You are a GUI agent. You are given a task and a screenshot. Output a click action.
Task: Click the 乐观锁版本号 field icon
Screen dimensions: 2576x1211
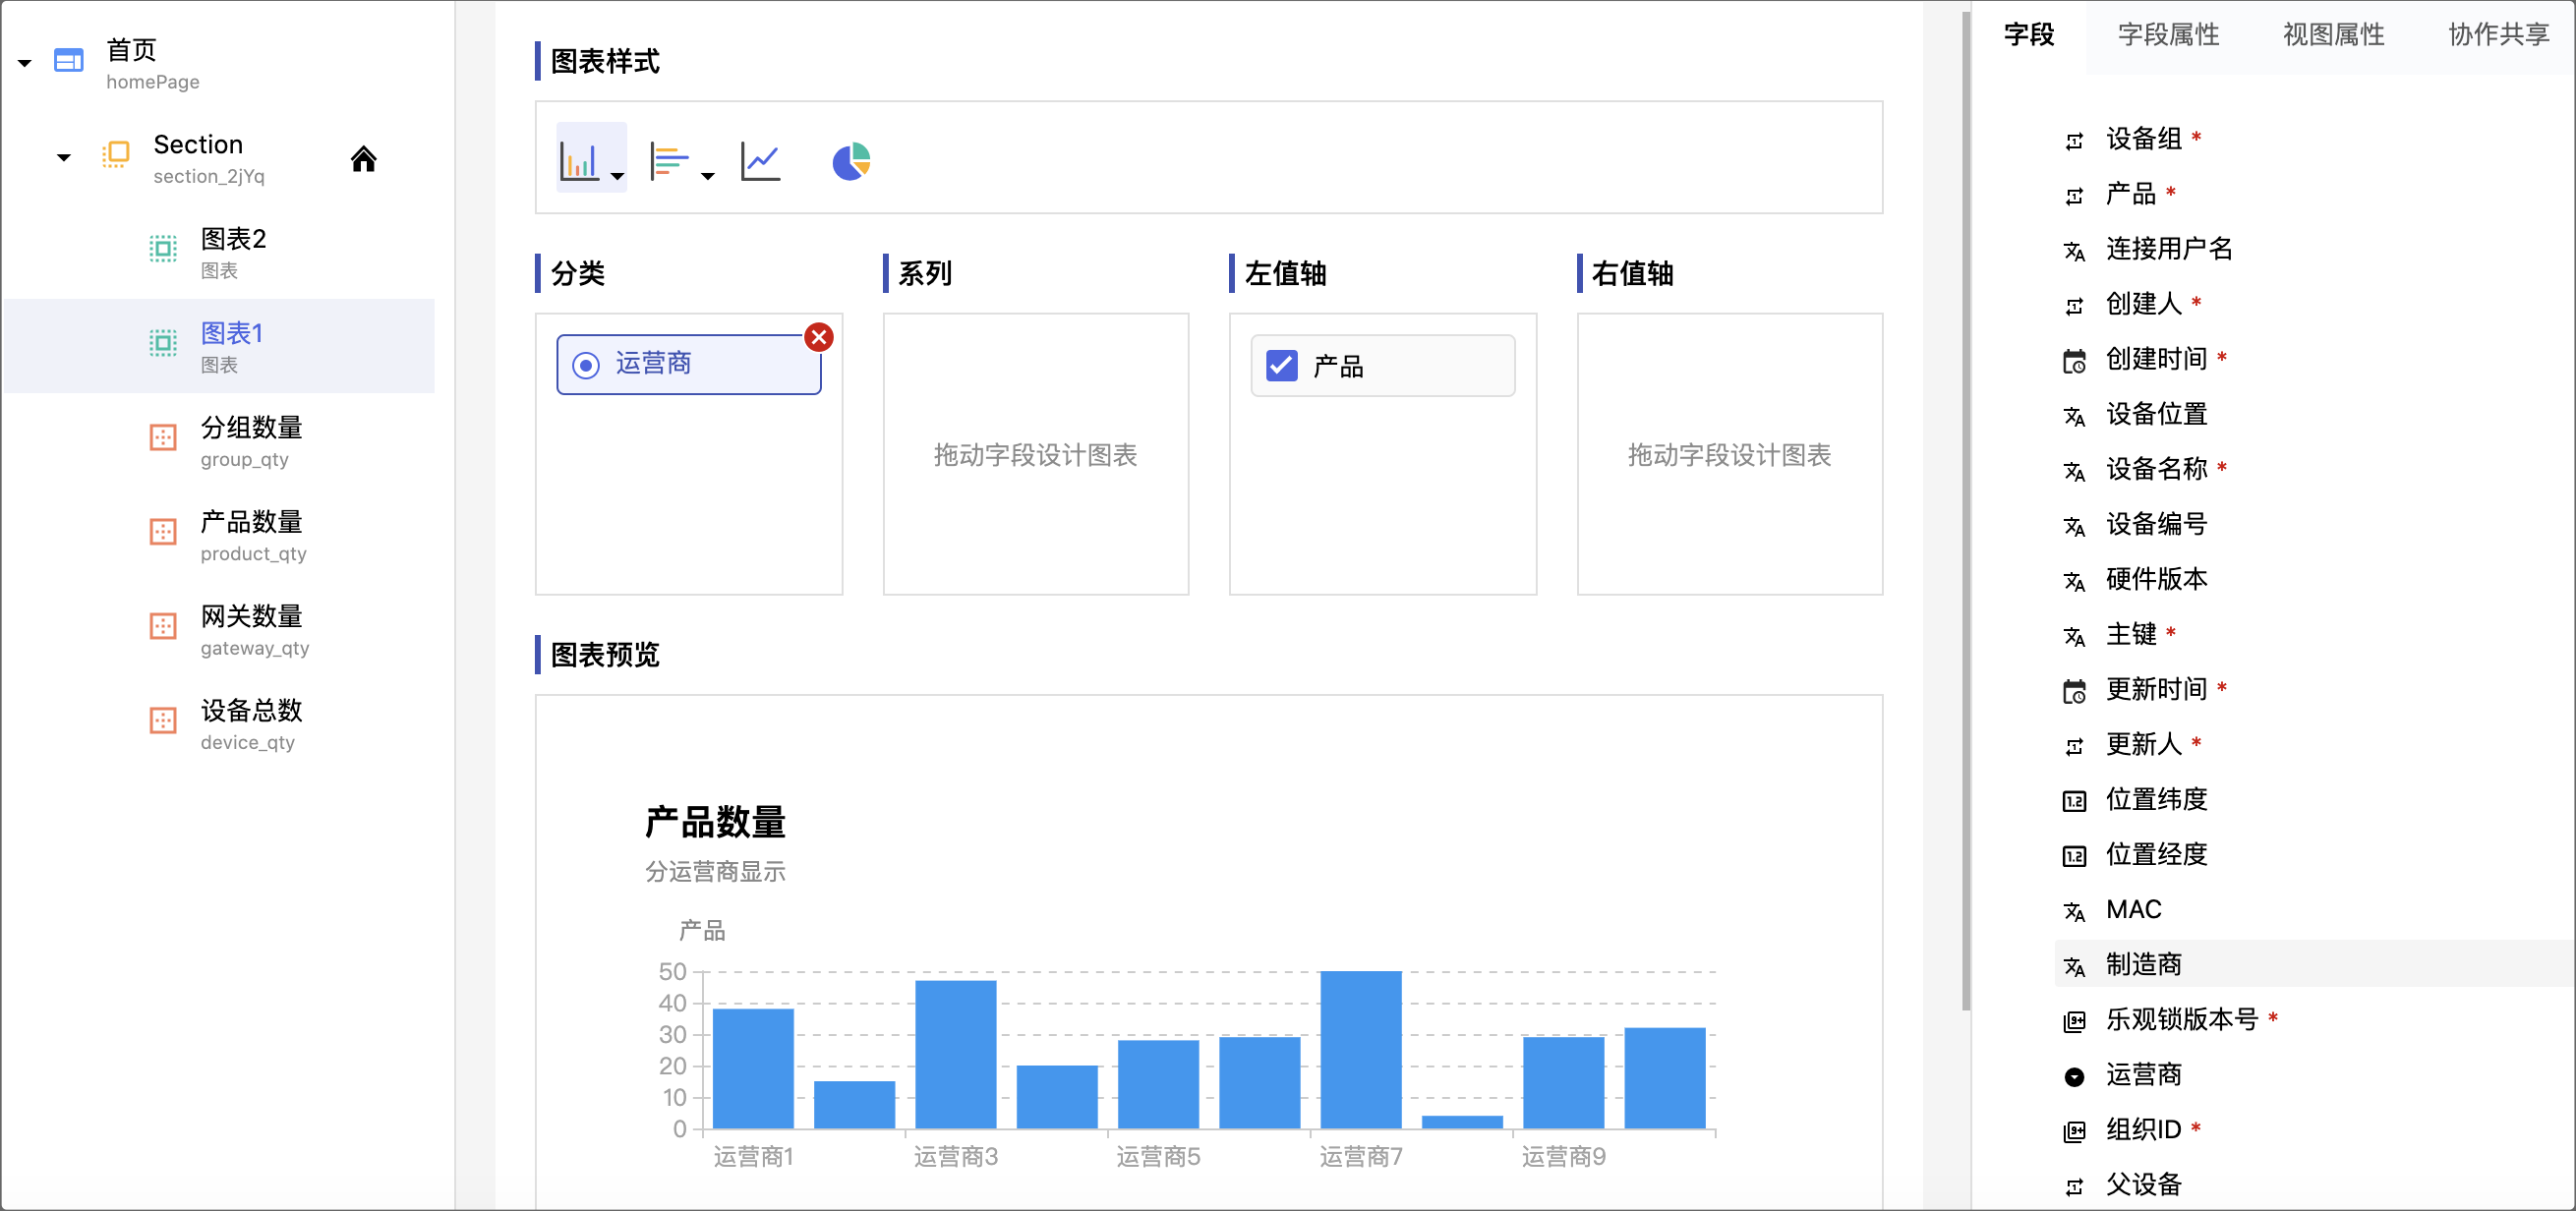pyautogui.click(x=2074, y=1021)
